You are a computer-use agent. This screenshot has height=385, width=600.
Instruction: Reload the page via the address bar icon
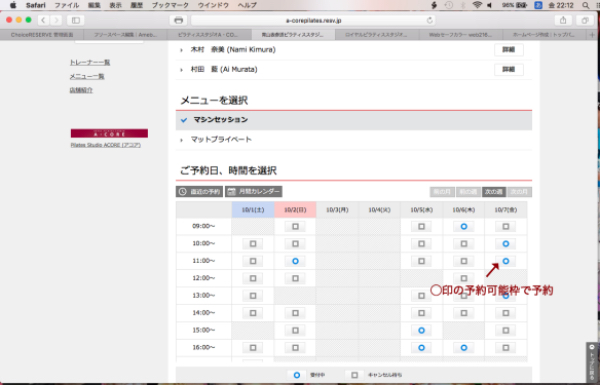click(x=429, y=20)
